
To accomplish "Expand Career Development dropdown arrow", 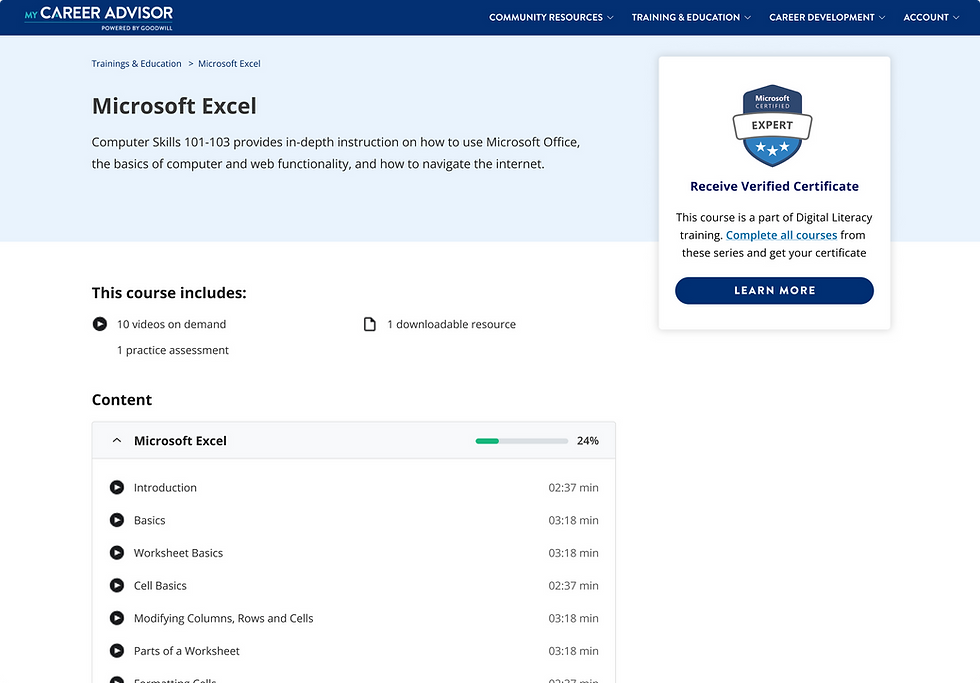I will 882,17.
